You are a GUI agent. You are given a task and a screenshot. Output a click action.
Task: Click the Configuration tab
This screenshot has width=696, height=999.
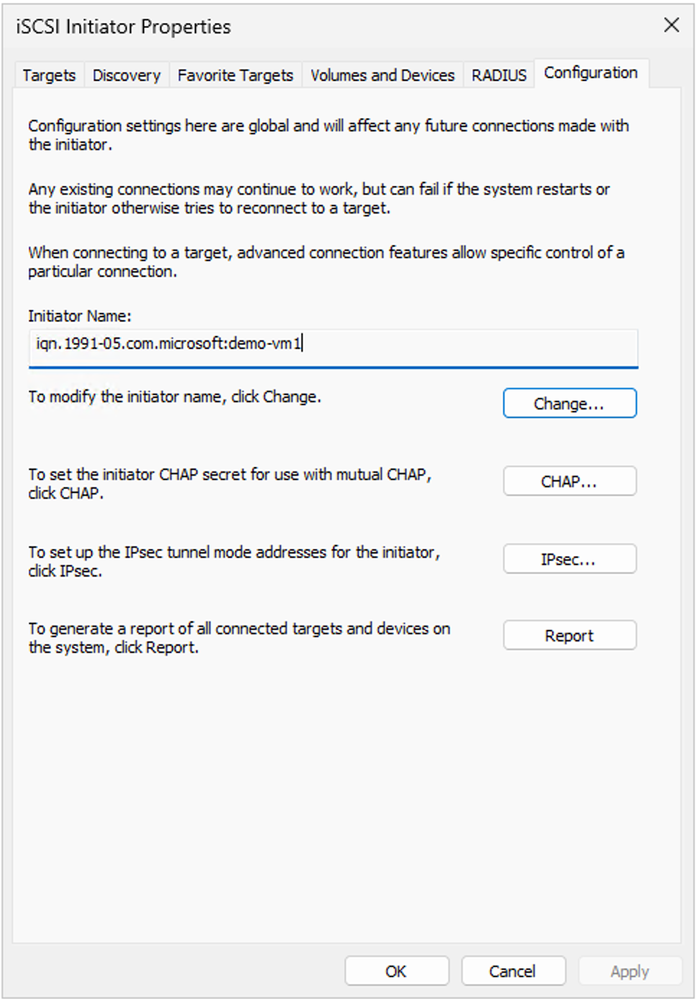click(590, 73)
